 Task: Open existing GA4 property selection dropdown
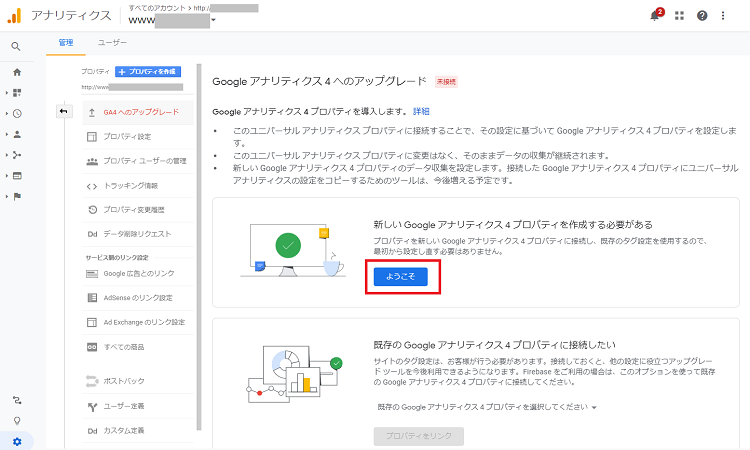pyautogui.click(x=487, y=407)
